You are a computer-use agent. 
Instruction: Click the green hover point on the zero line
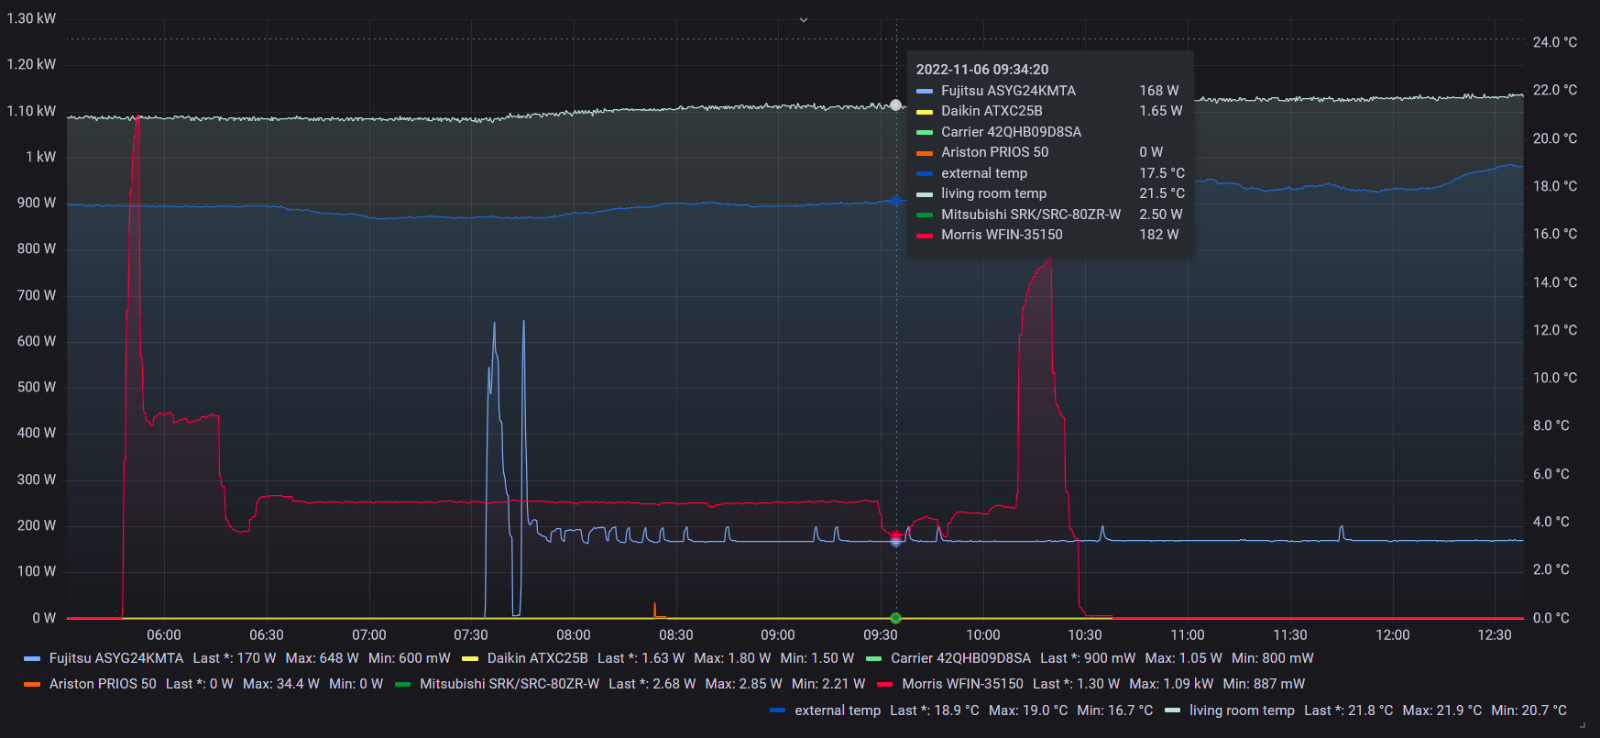click(896, 618)
